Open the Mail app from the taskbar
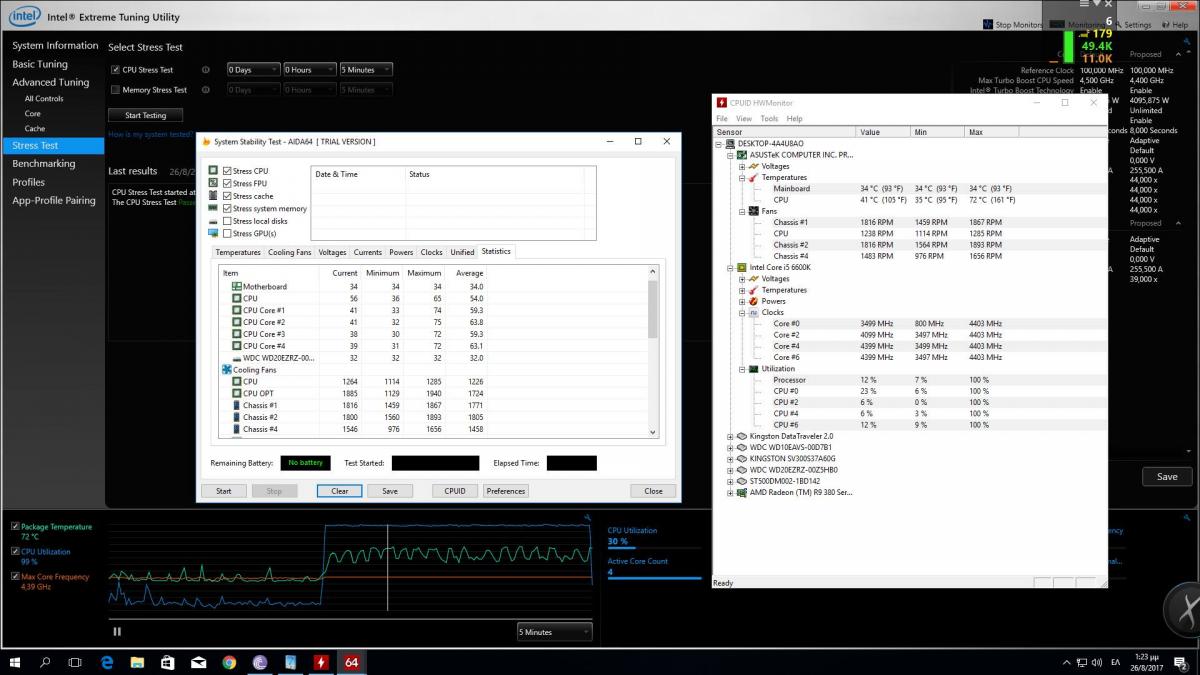 (199, 662)
